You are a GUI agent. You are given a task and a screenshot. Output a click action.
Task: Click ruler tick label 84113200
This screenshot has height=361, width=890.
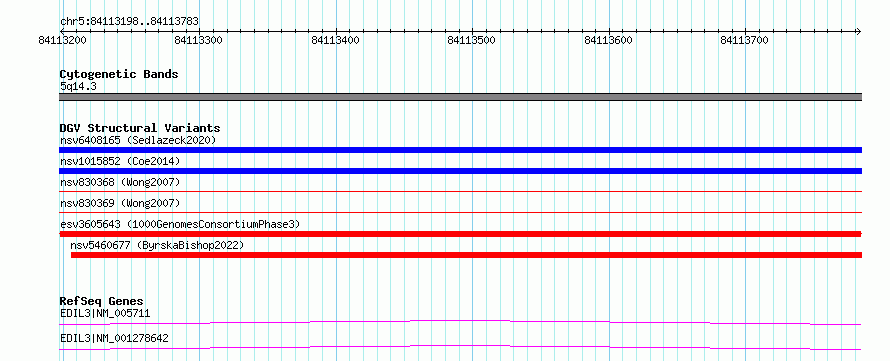point(62,40)
